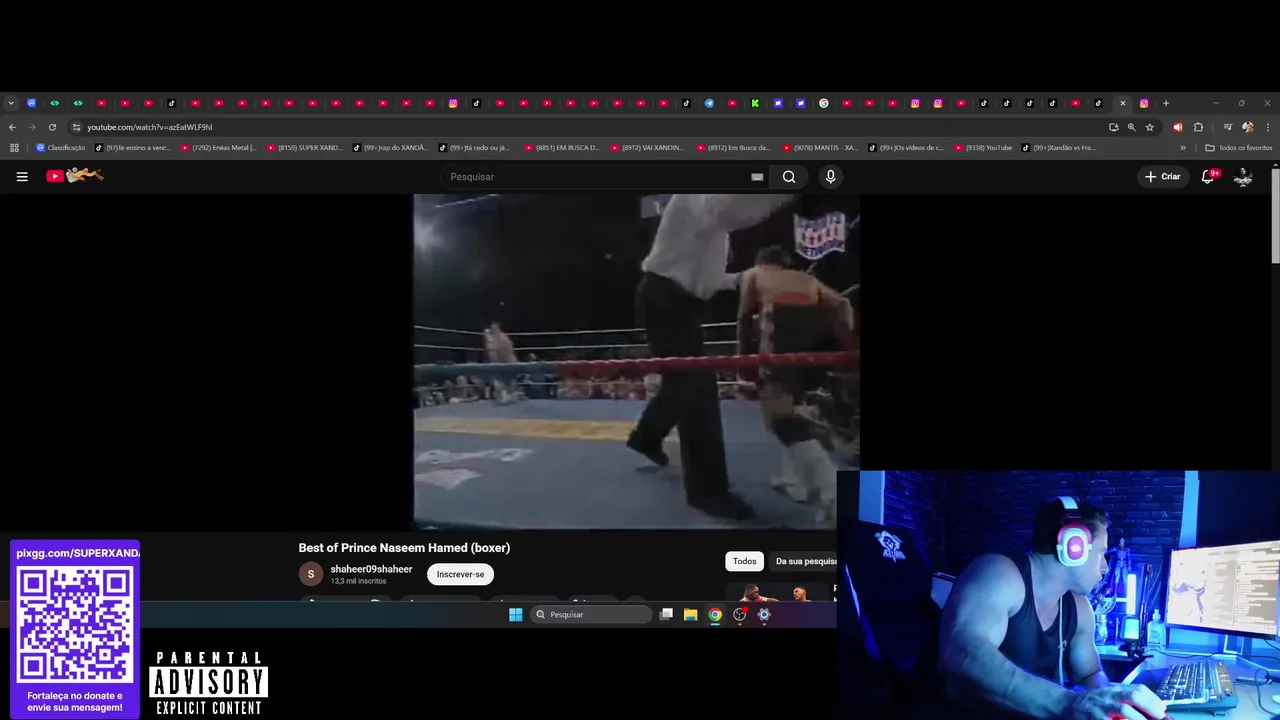Select the youtube.com URL in the address bar
This screenshot has width=1280, height=720.
click(149, 127)
